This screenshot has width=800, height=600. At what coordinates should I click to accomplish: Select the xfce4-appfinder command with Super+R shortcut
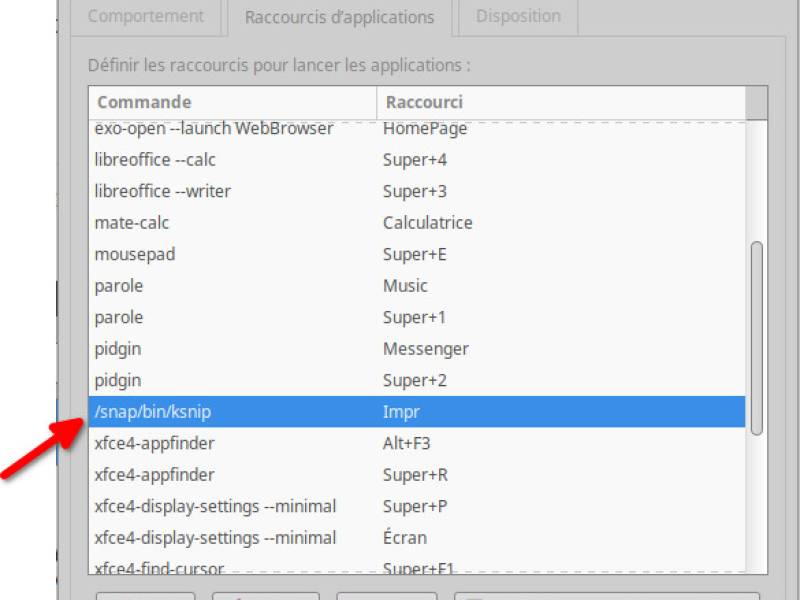[x=154, y=475]
